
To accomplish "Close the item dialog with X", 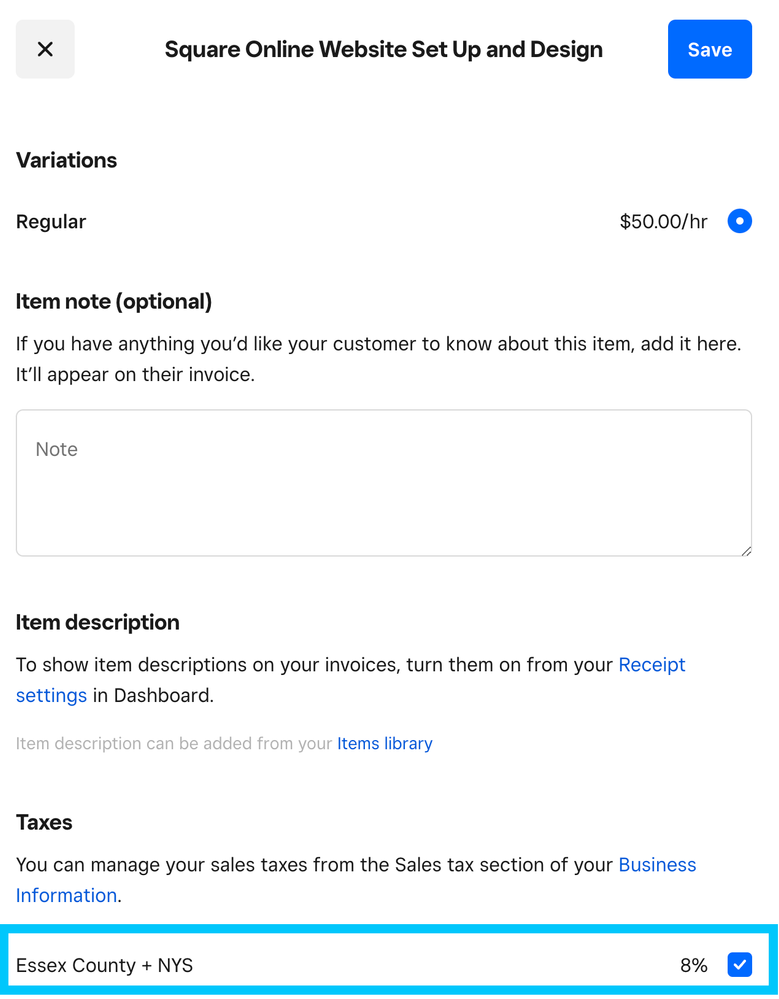I will click(x=45, y=49).
